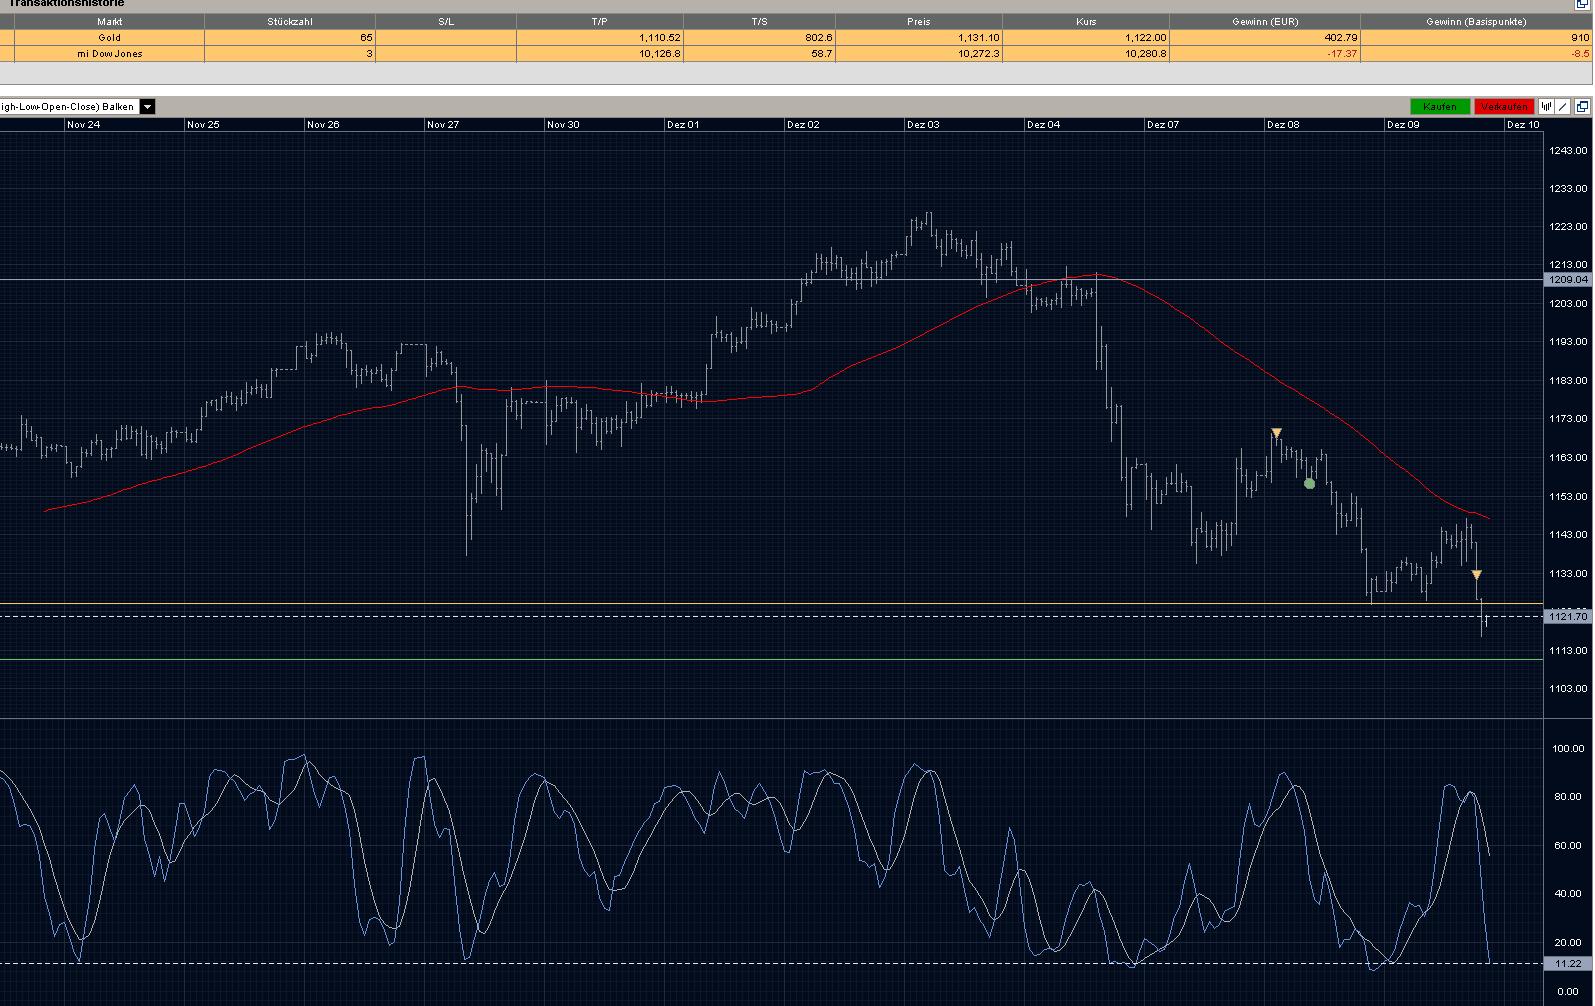
Task: Click the T/P column header
Action: [600, 22]
